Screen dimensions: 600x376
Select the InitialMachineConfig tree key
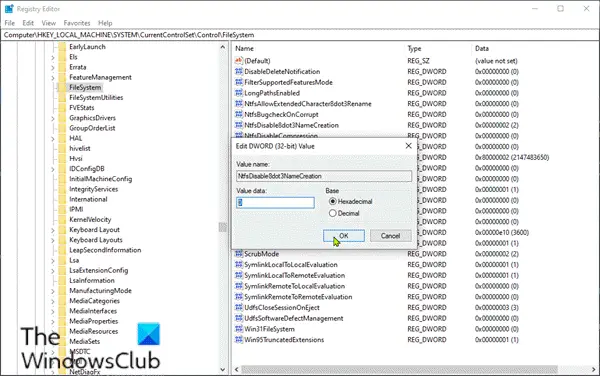click(101, 179)
